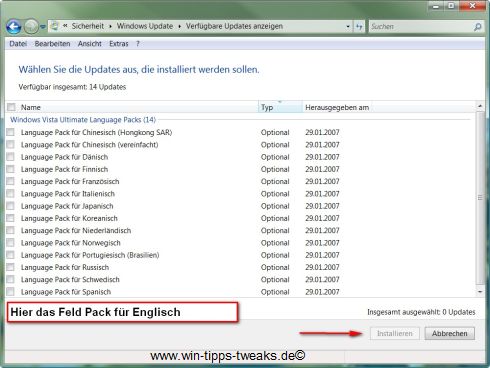Check Language Pack für Norwegisch

[x=11, y=243]
